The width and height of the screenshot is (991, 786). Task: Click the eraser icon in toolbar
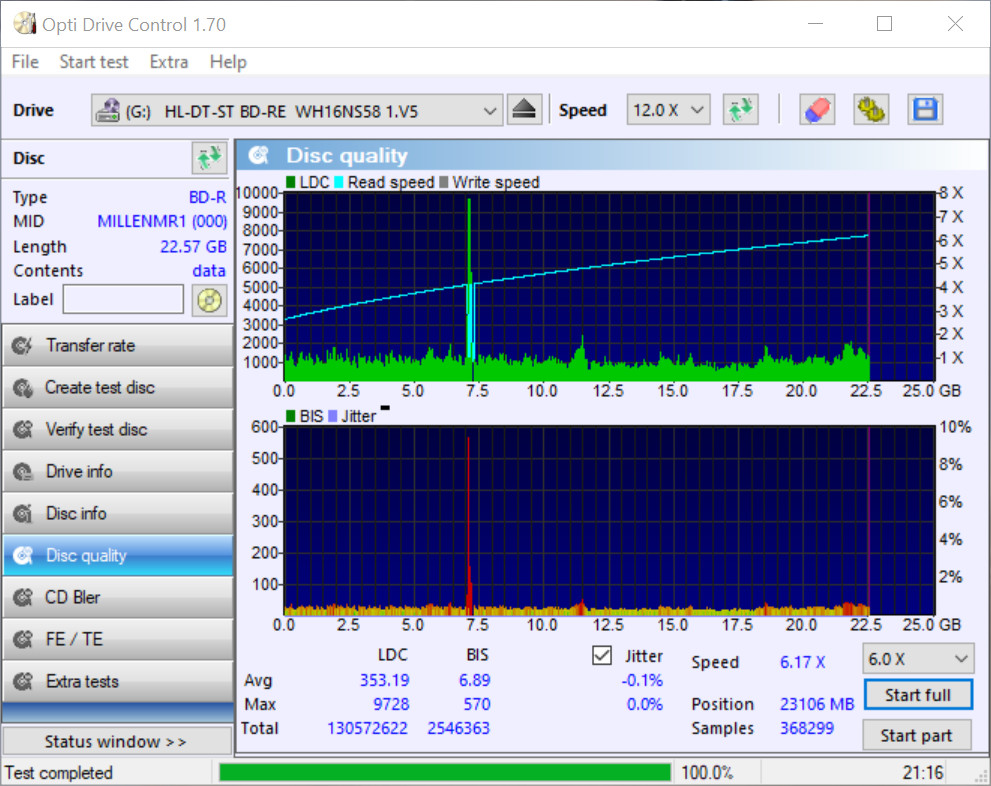point(817,110)
